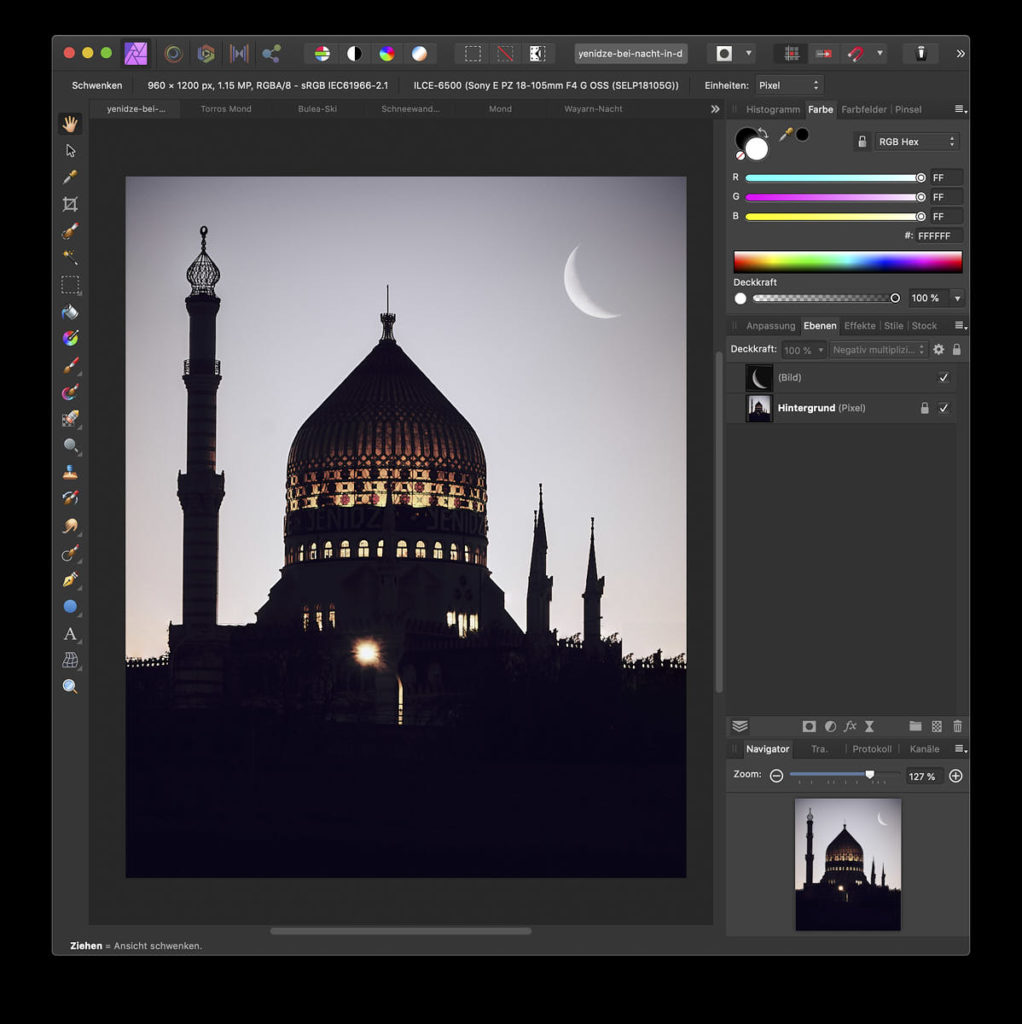
Task: Open the RGB Hex colour model dropdown
Action: tap(917, 142)
